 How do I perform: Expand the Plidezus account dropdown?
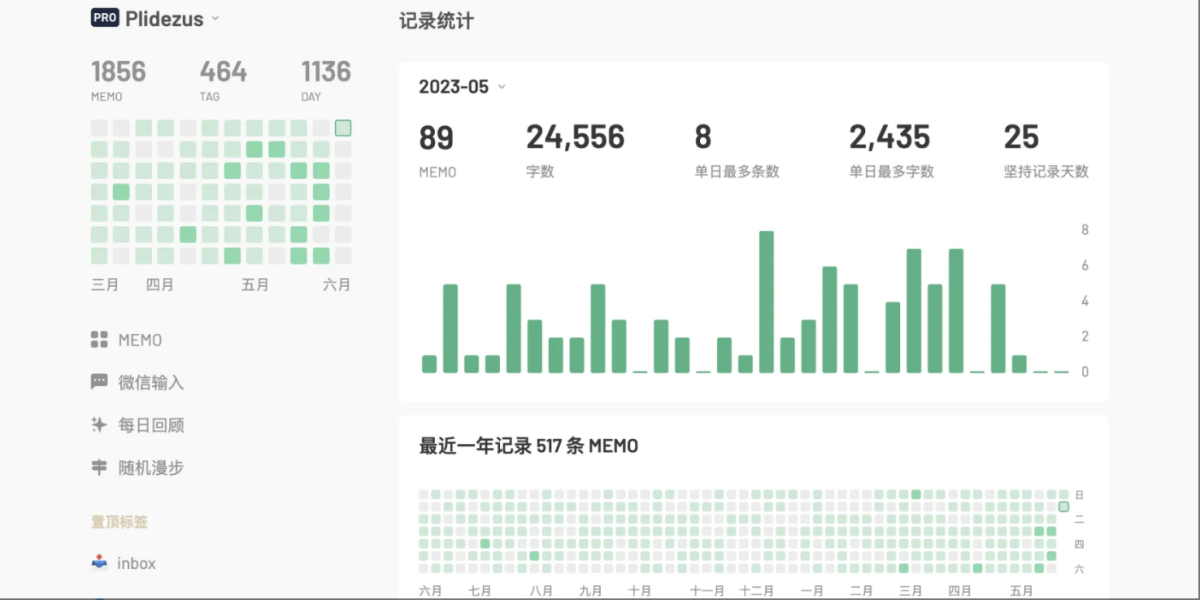(215, 19)
